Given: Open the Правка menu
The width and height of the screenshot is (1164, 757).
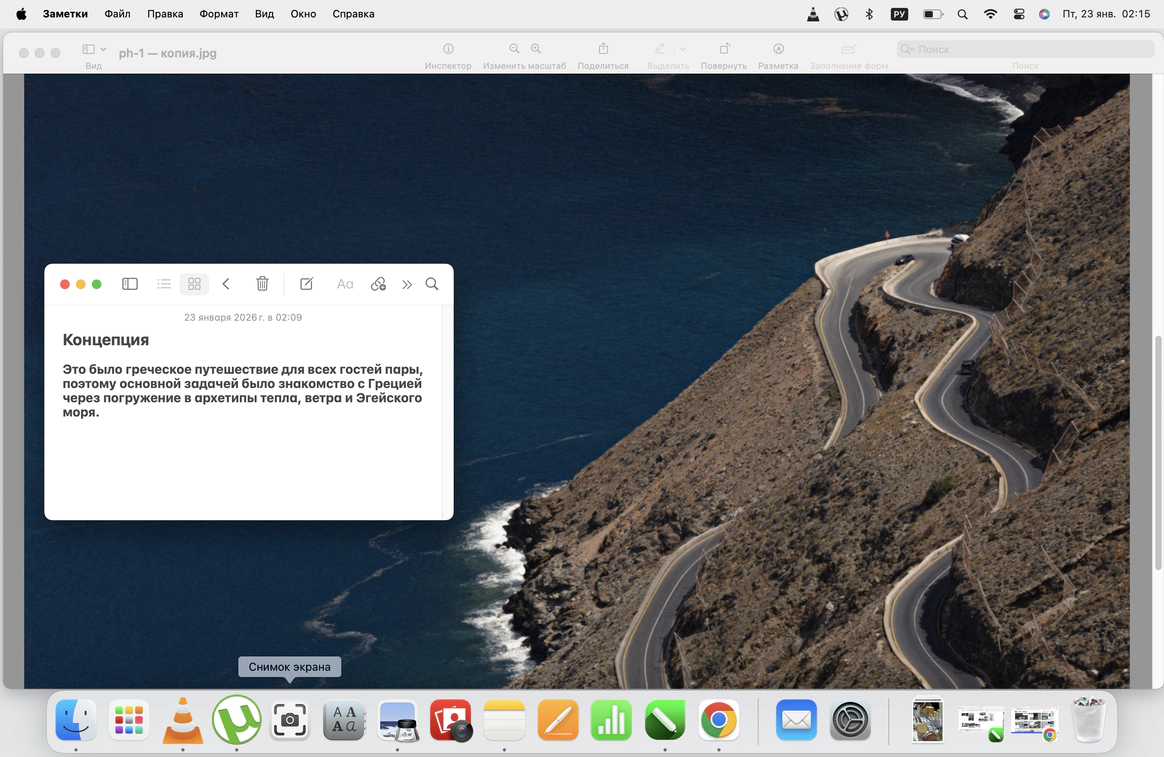Looking at the screenshot, I should point(165,14).
